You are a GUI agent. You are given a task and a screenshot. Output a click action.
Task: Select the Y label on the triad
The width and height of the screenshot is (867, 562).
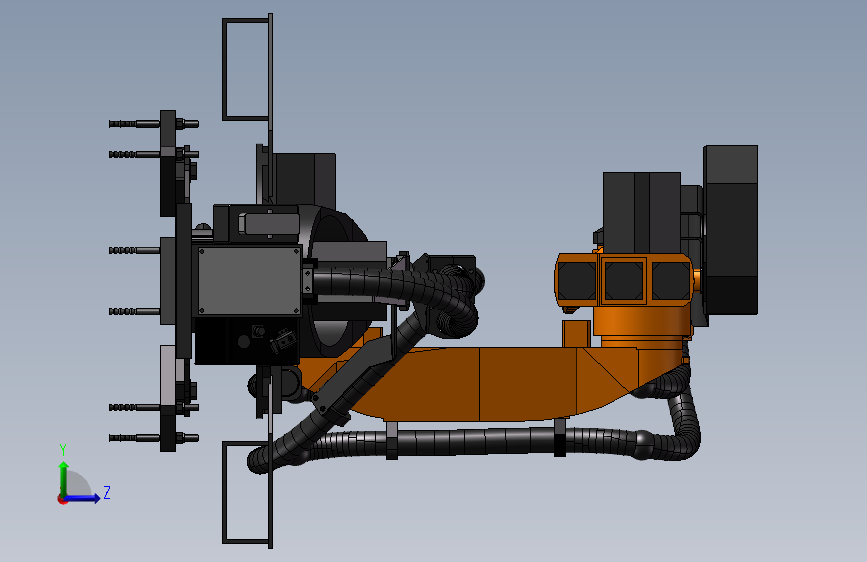(63, 450)
